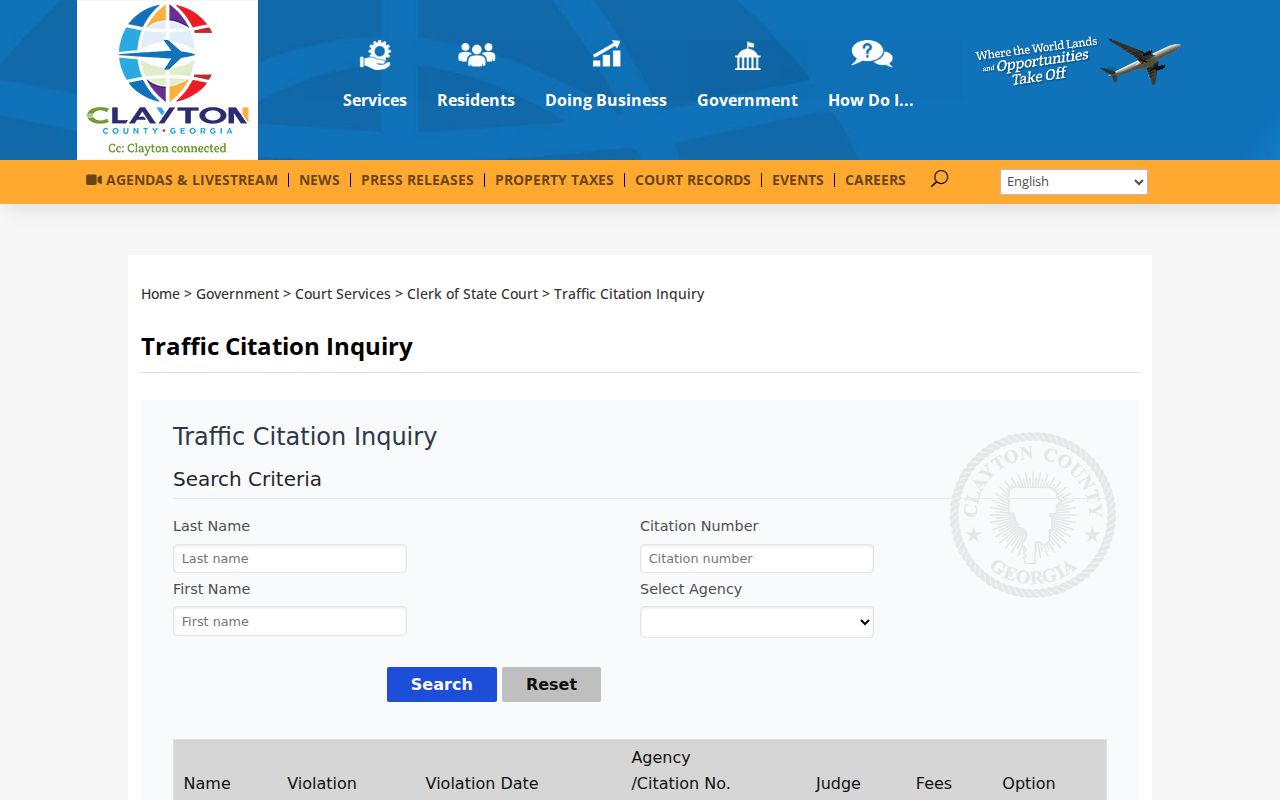Click the Reset button
The height and width of the screenshot is (800, 1280).
tap(551, 684)
